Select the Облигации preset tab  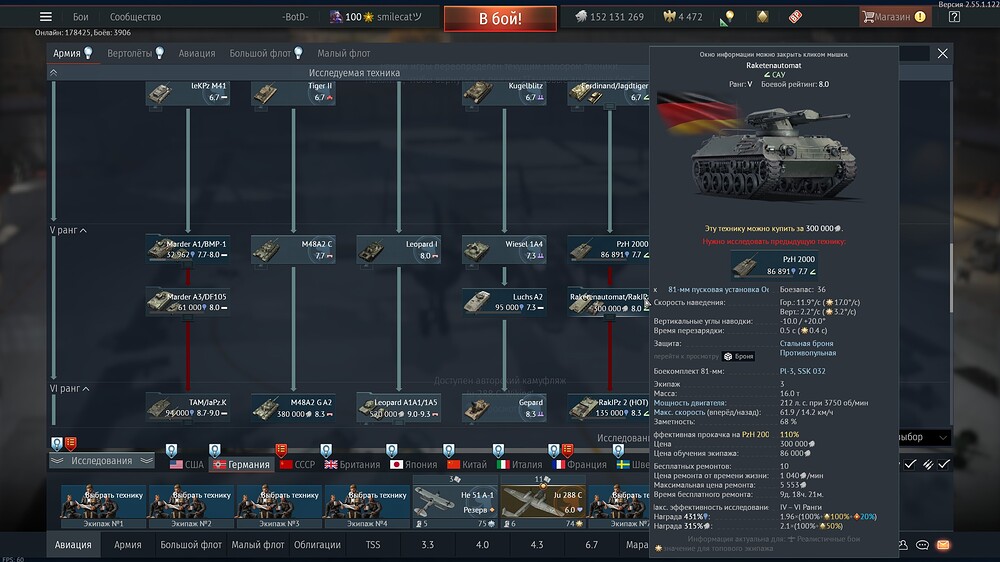(x=317, y=545)
